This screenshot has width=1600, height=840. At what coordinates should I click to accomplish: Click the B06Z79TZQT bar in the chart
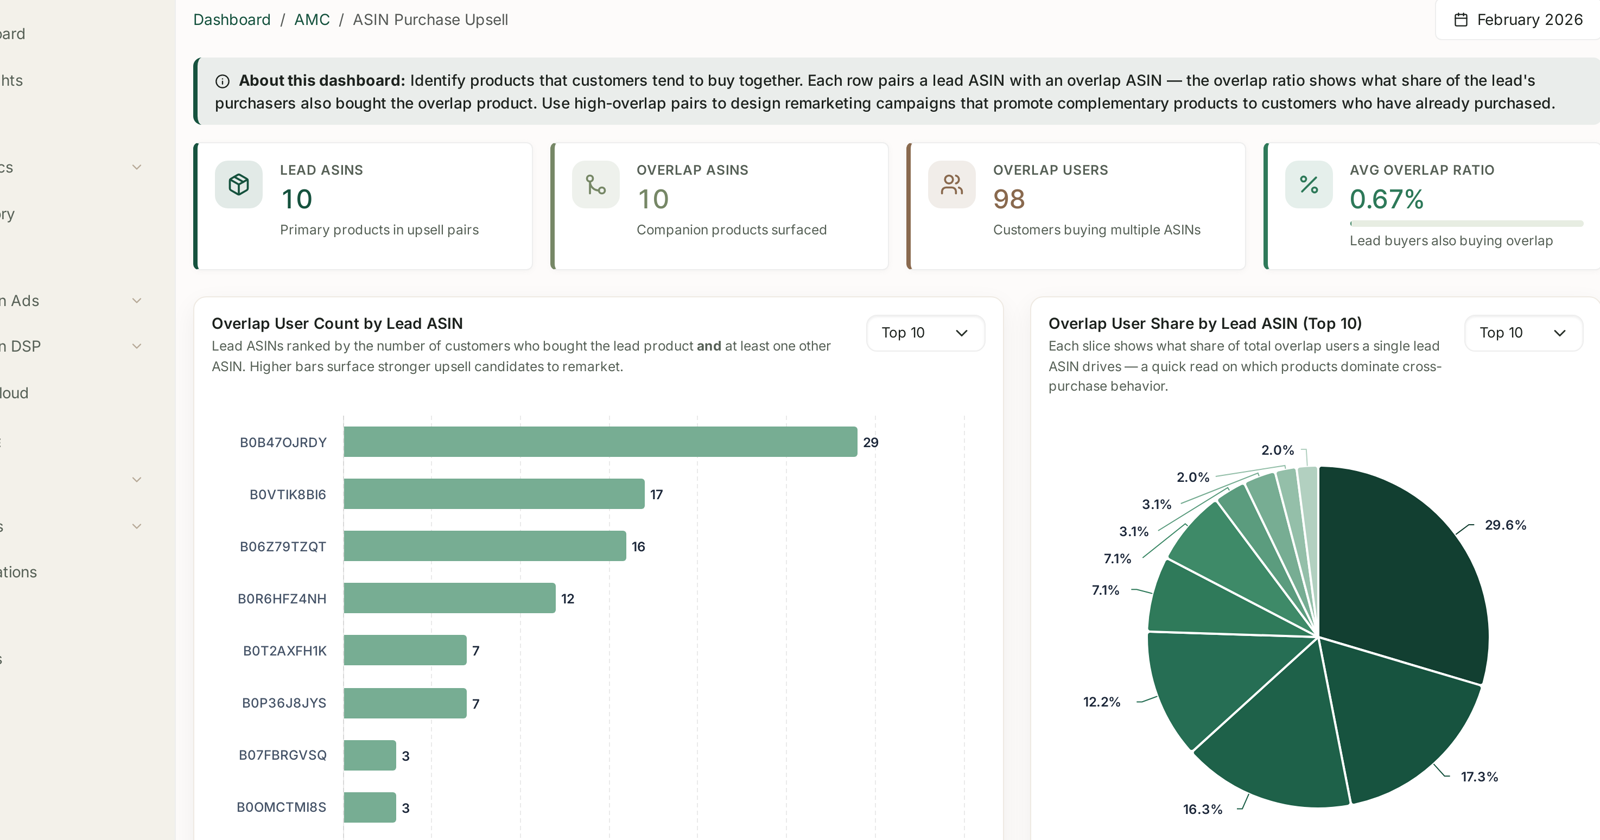point(485,546)
